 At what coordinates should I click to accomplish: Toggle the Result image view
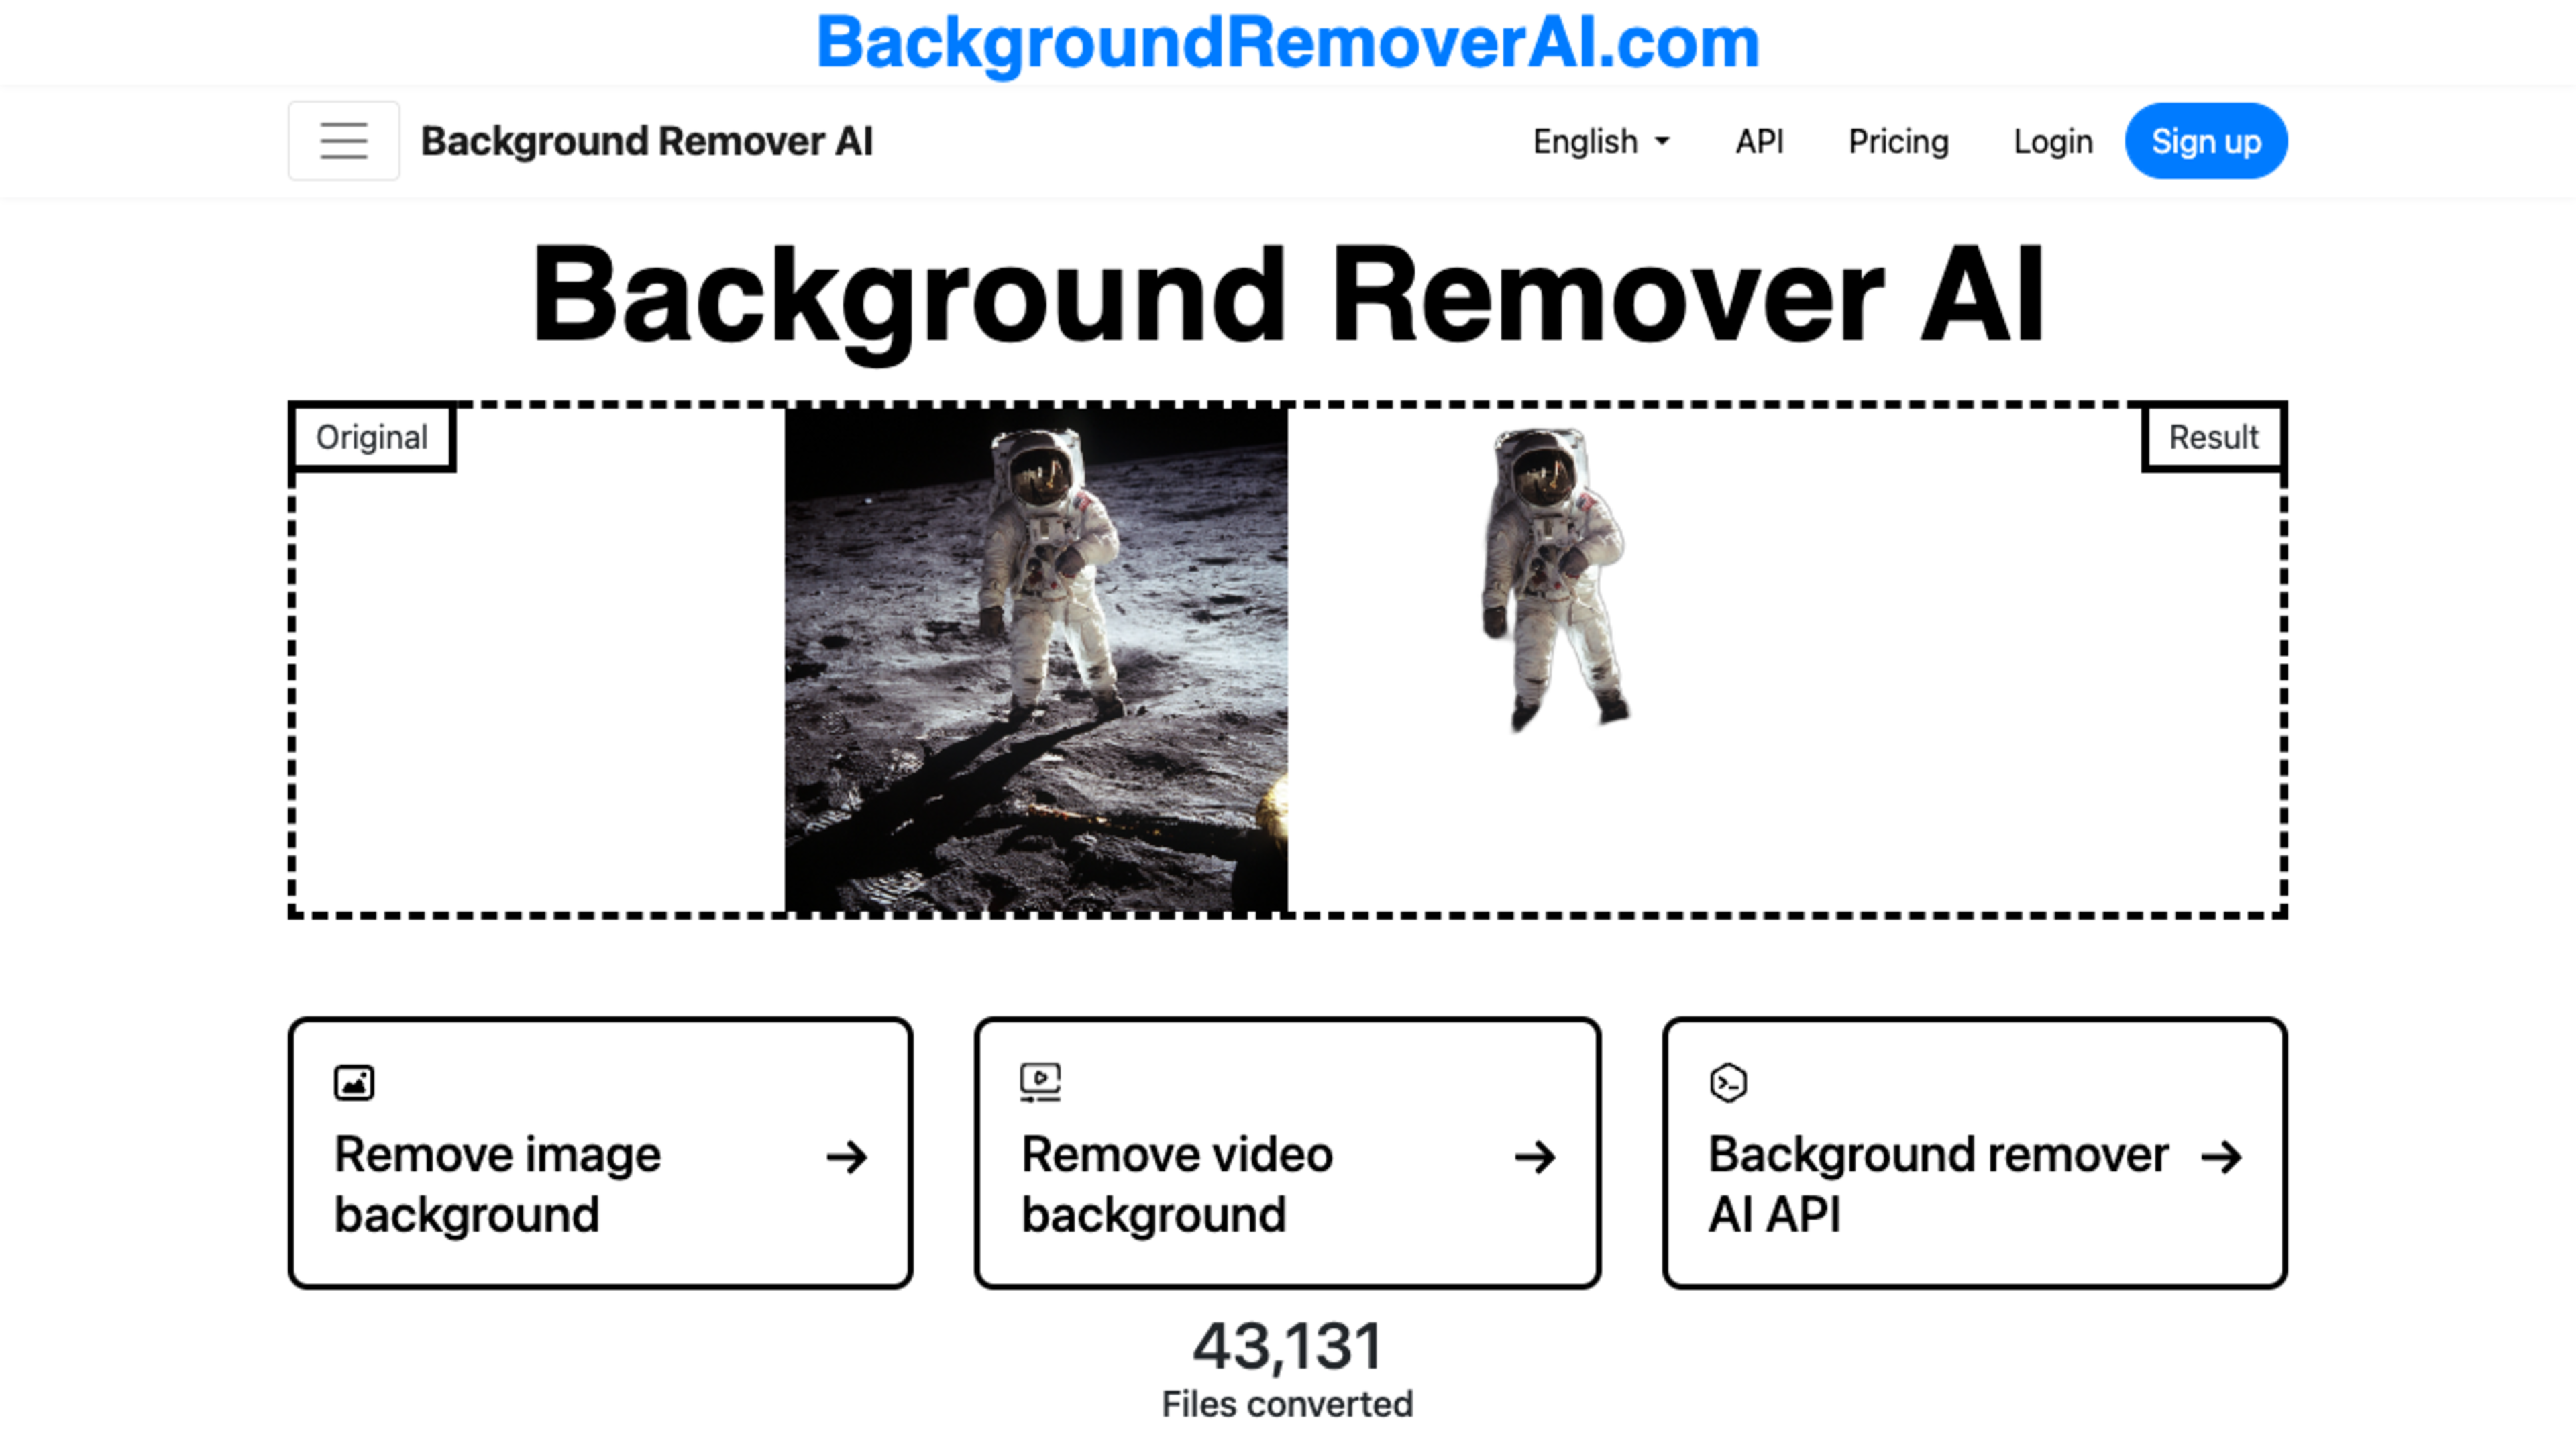tap(2213, 437)
